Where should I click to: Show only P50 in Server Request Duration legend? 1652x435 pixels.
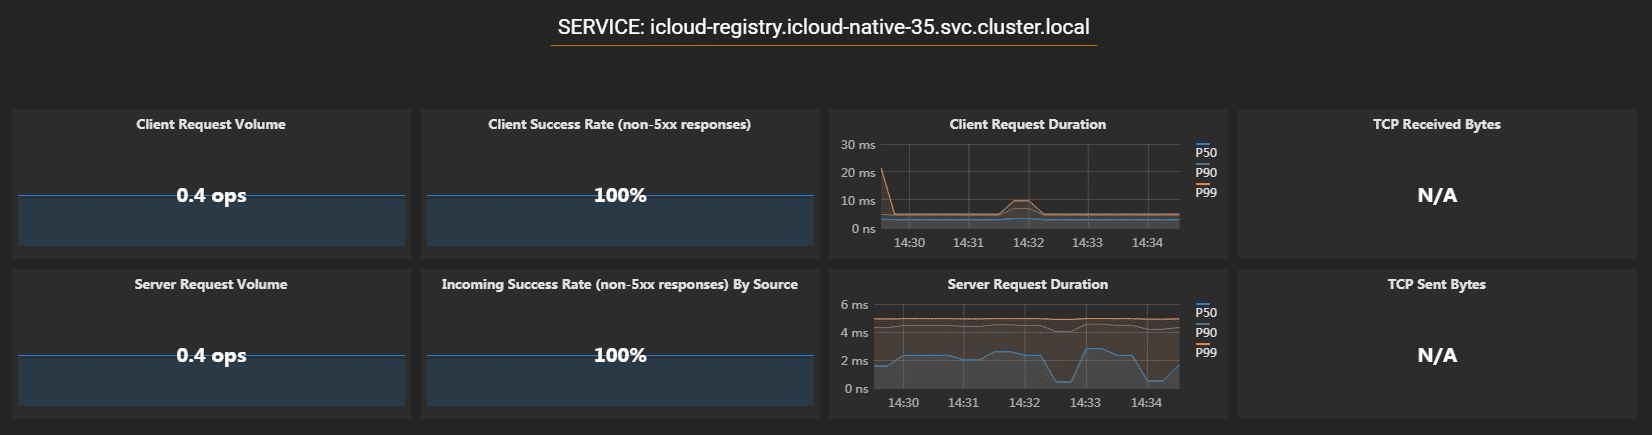tap(1206, 313)
